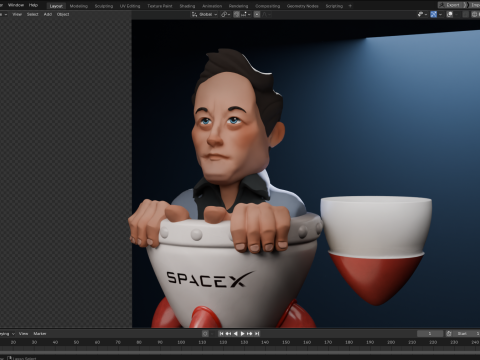Open the snapping options dropdown
480x360 pixels.
tap(245, 14)
